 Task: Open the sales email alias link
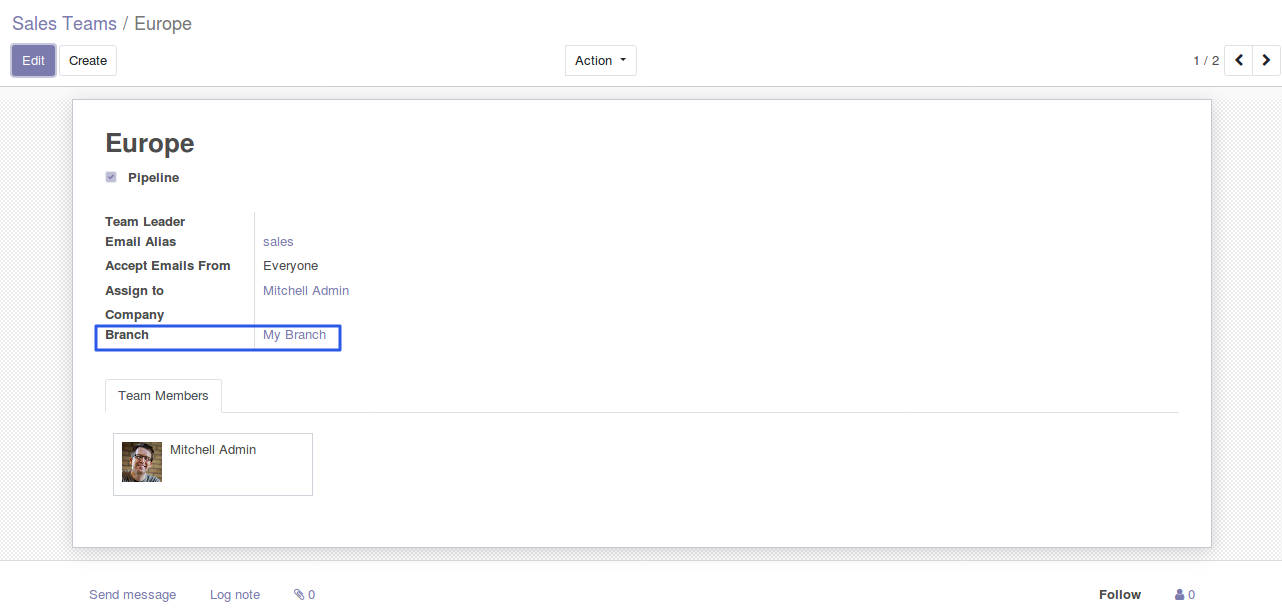click(278, 242)
